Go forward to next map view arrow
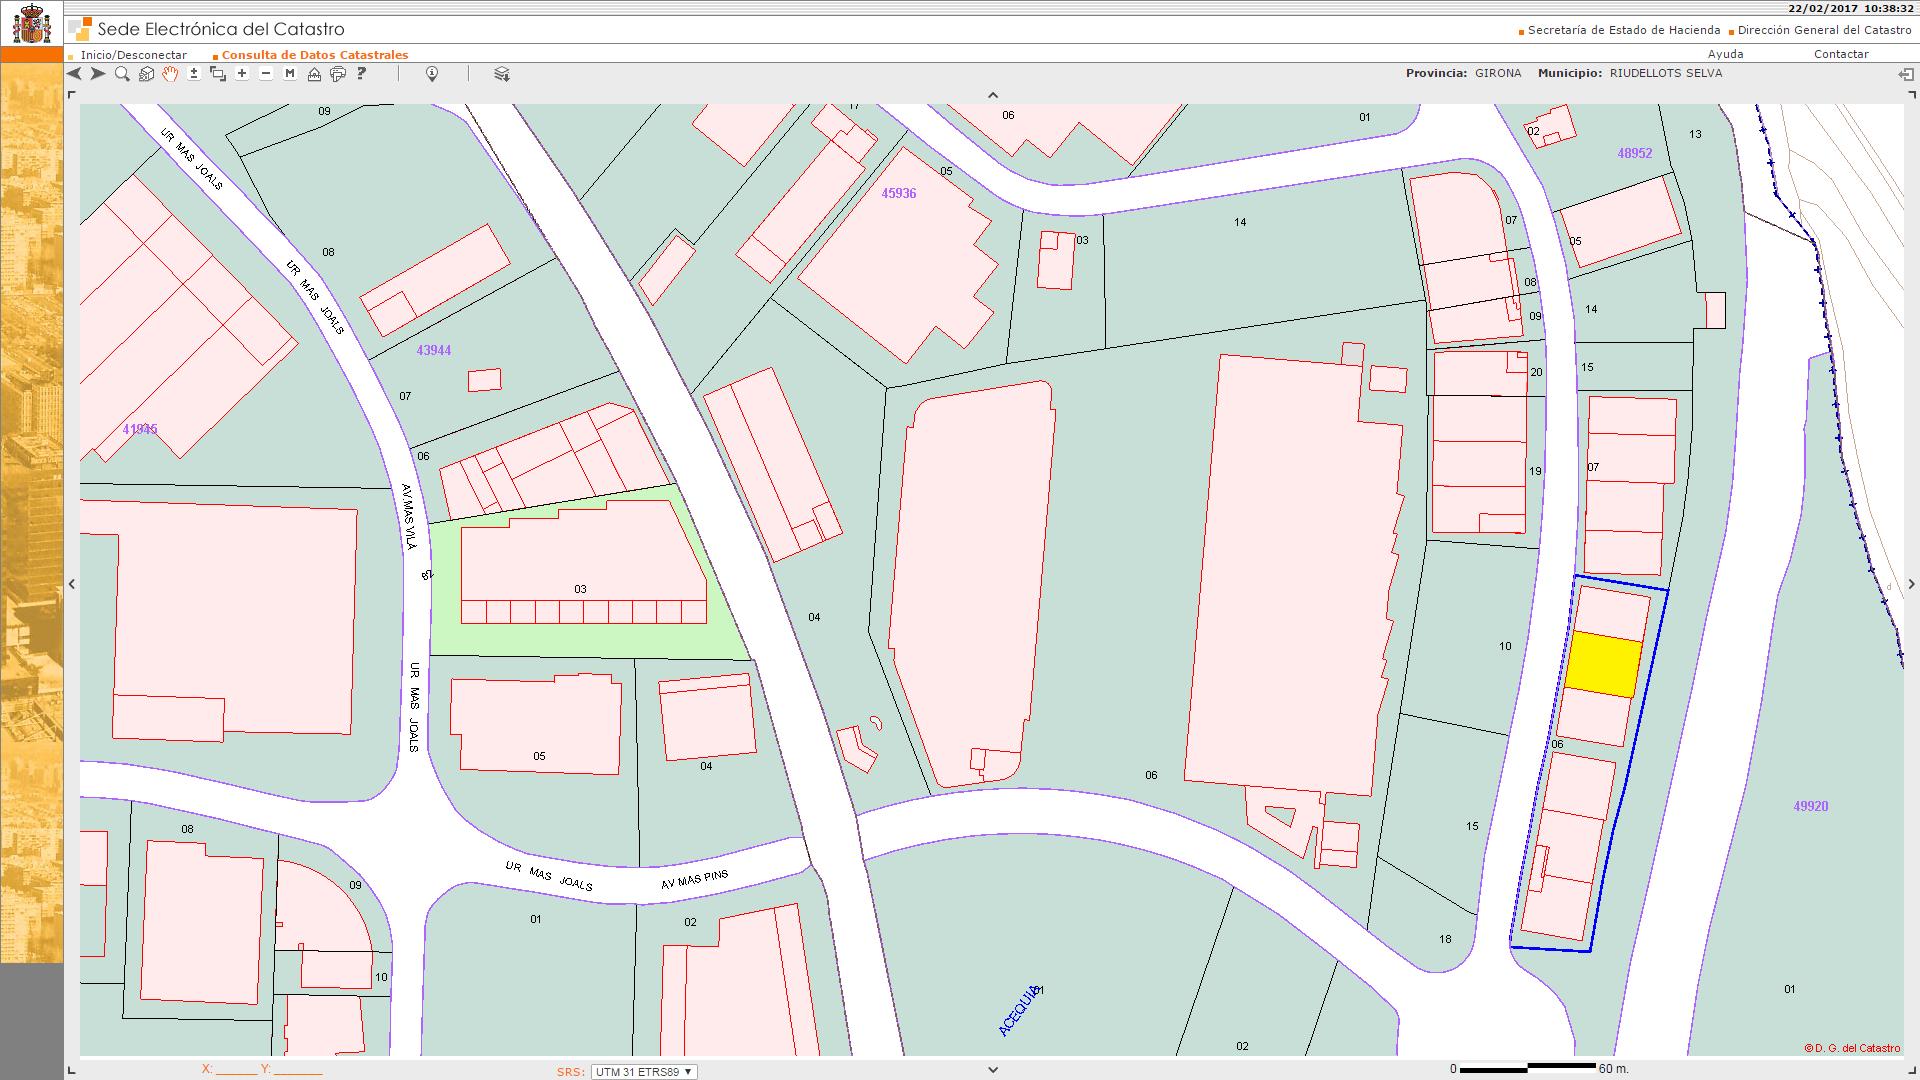The width and height of the screenshot is (1920, 1080). point(98,74)
